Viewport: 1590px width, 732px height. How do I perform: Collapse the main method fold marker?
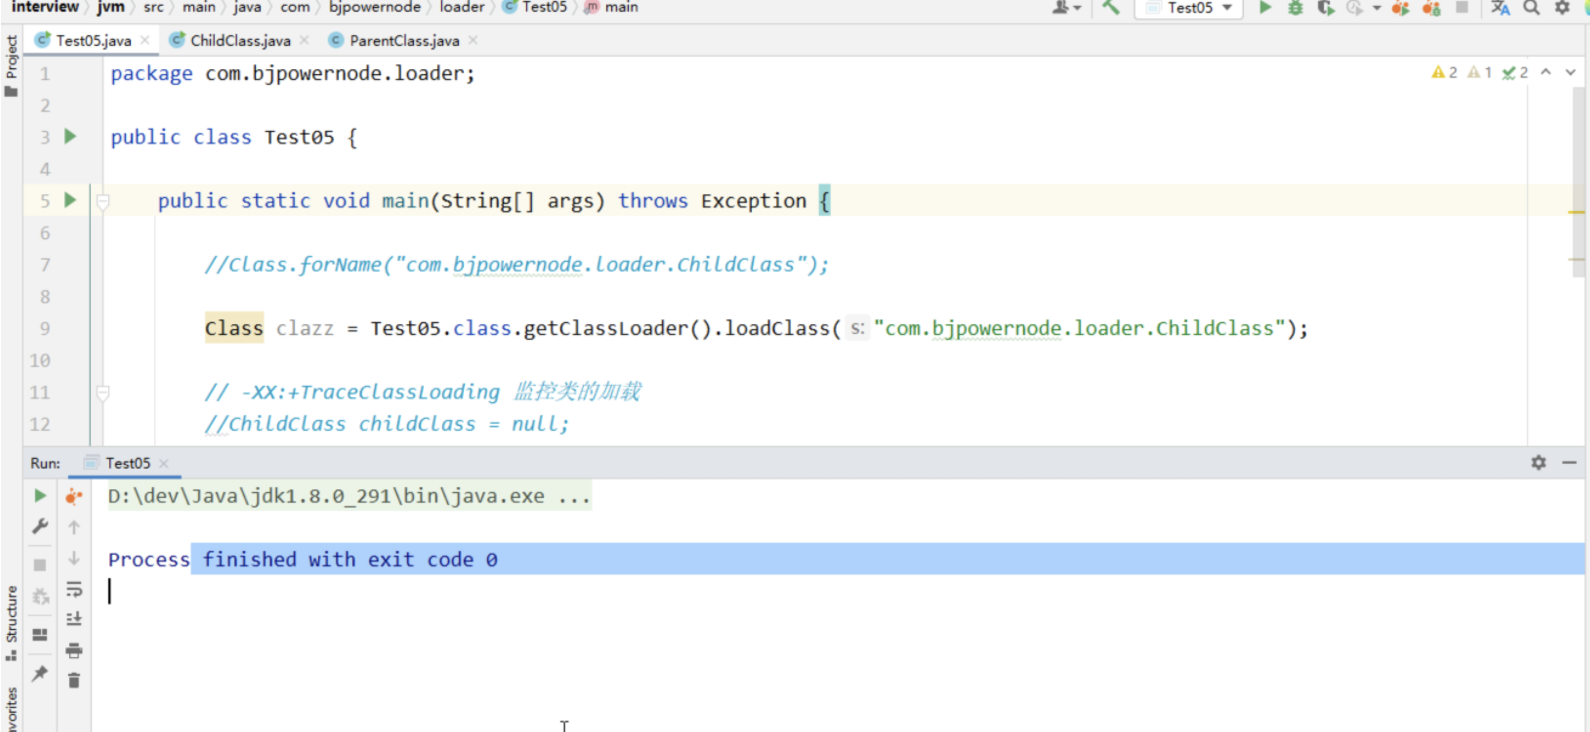102,201
